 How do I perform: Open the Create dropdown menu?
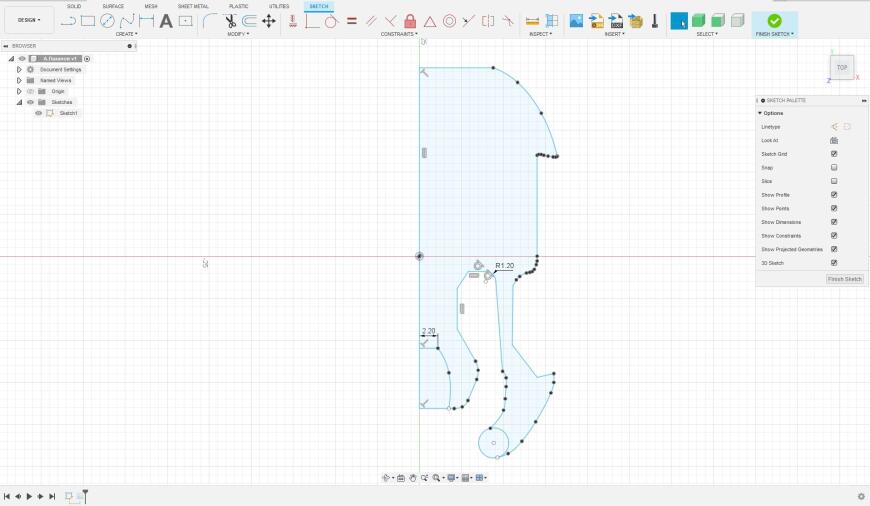[x=126, y=34]
